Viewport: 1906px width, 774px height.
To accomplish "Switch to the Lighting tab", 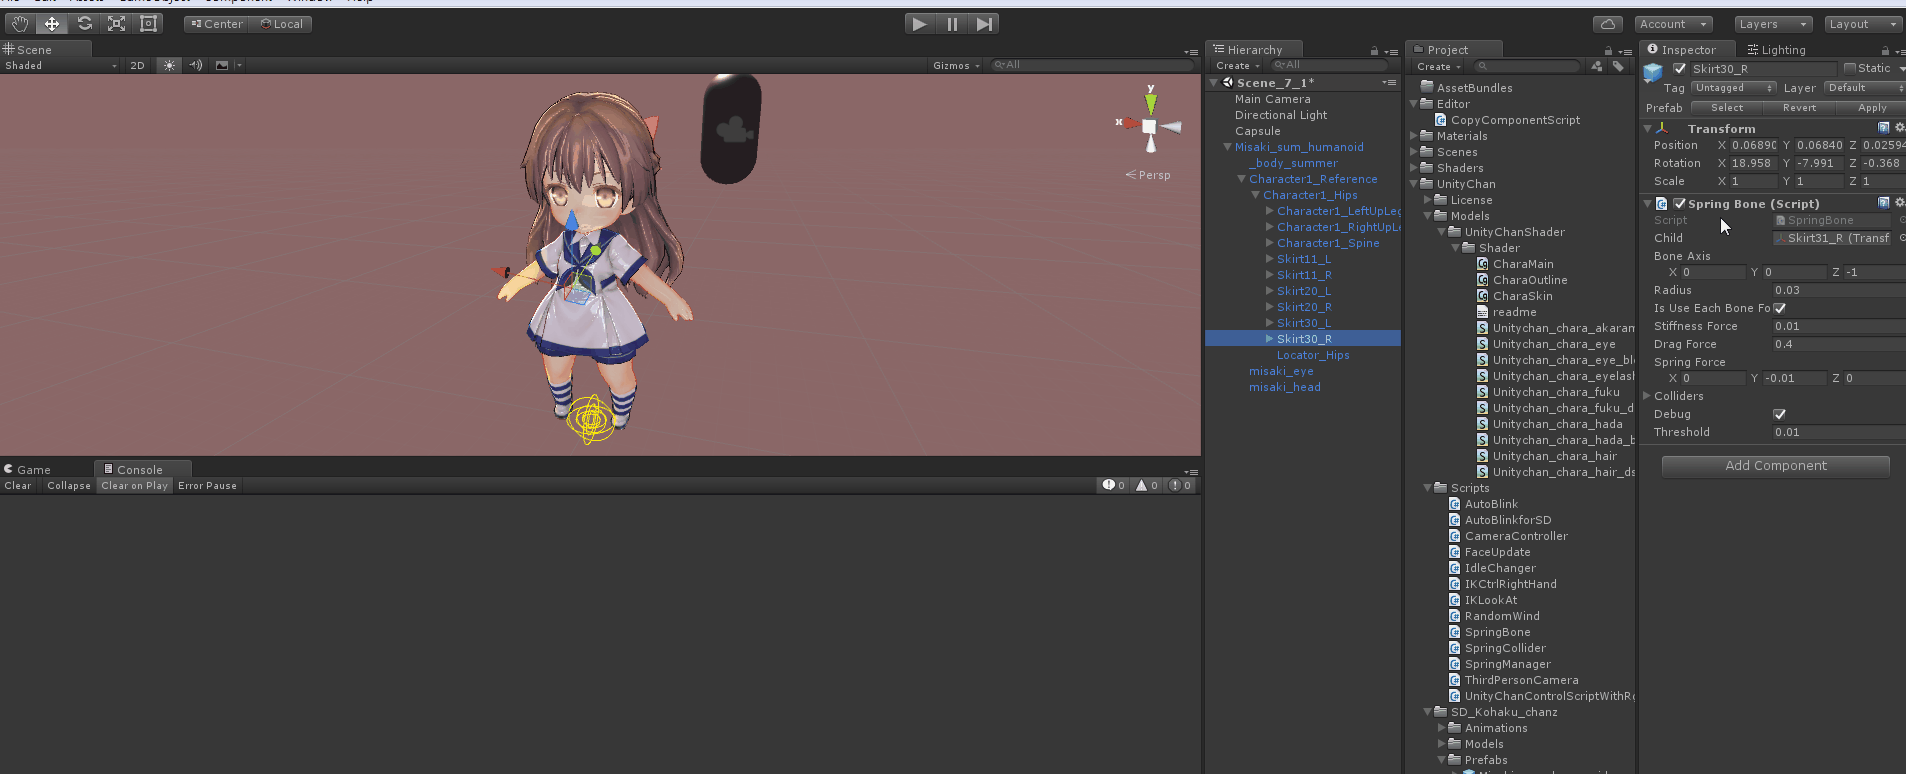I will tap(1776, 50).
